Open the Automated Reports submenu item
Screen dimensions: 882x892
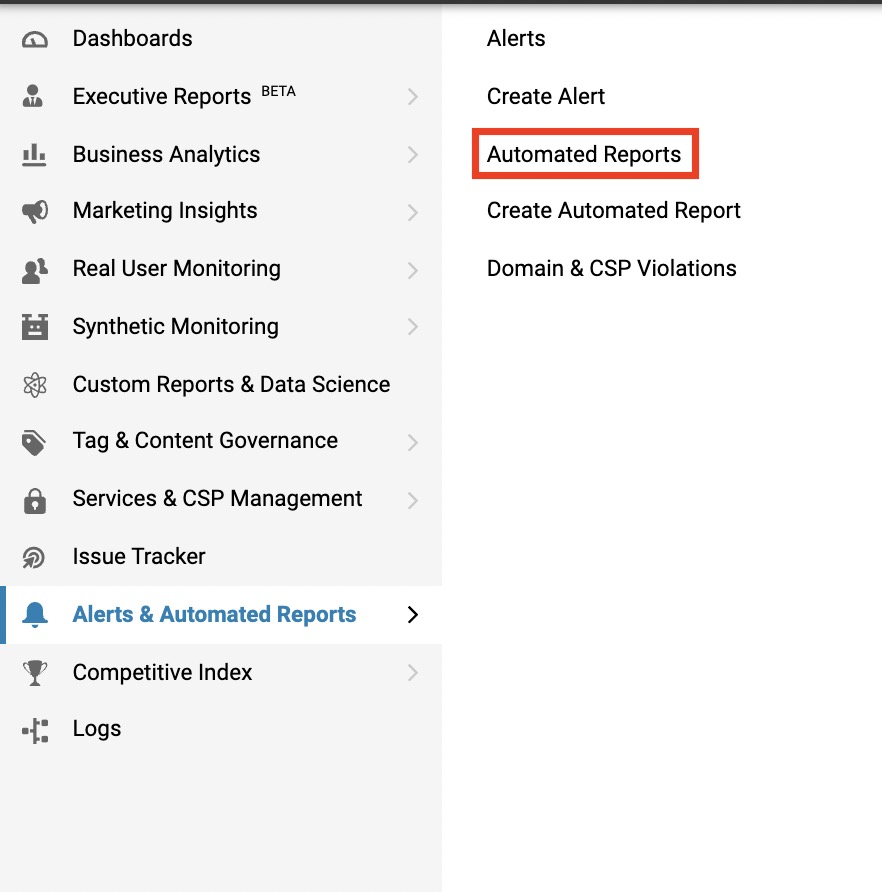[x=584, y=154]
